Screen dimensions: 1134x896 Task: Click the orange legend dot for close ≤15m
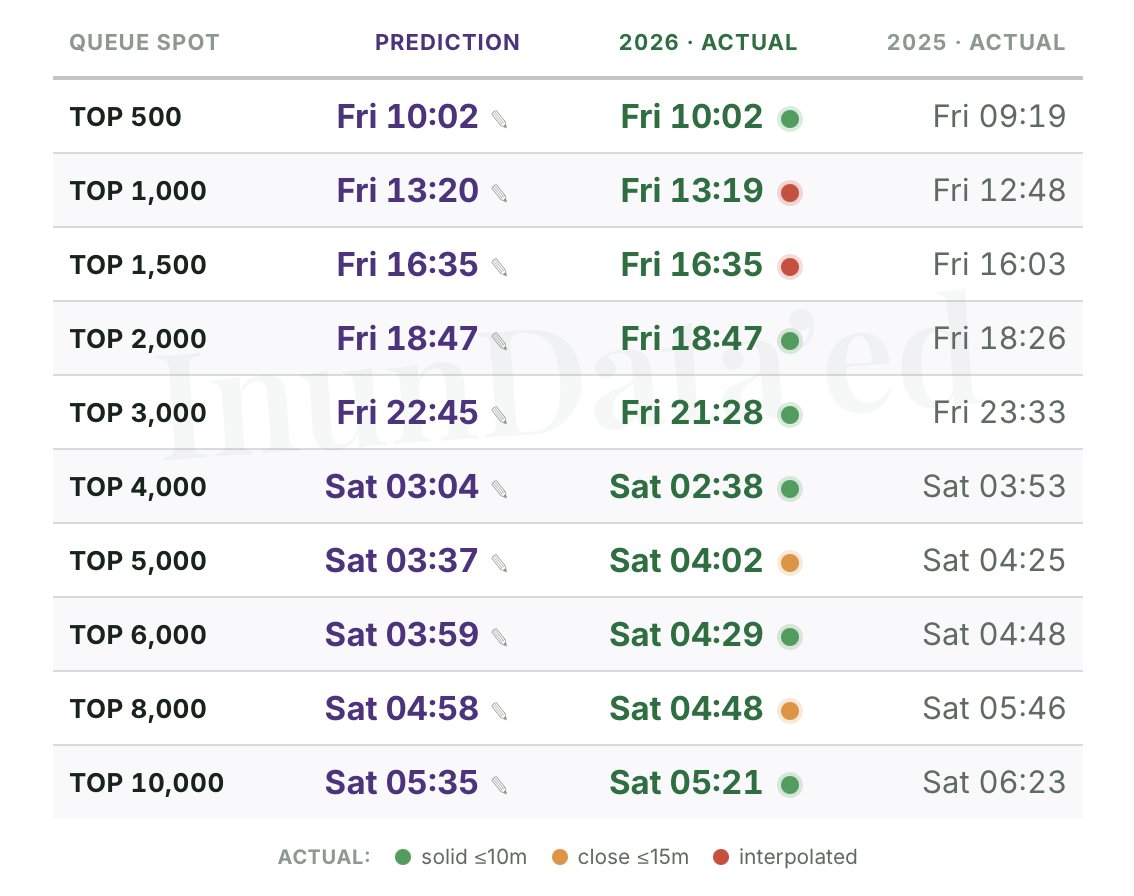(x=560, y=857)
